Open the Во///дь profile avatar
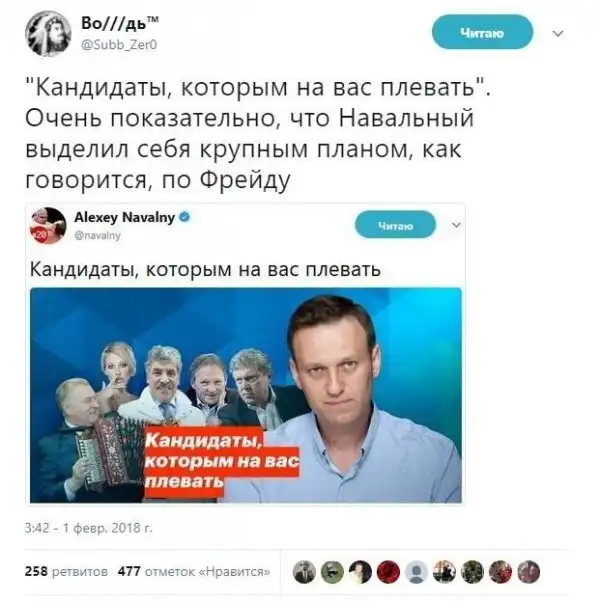This screenshot has height=601, width=600. (48, 33)
